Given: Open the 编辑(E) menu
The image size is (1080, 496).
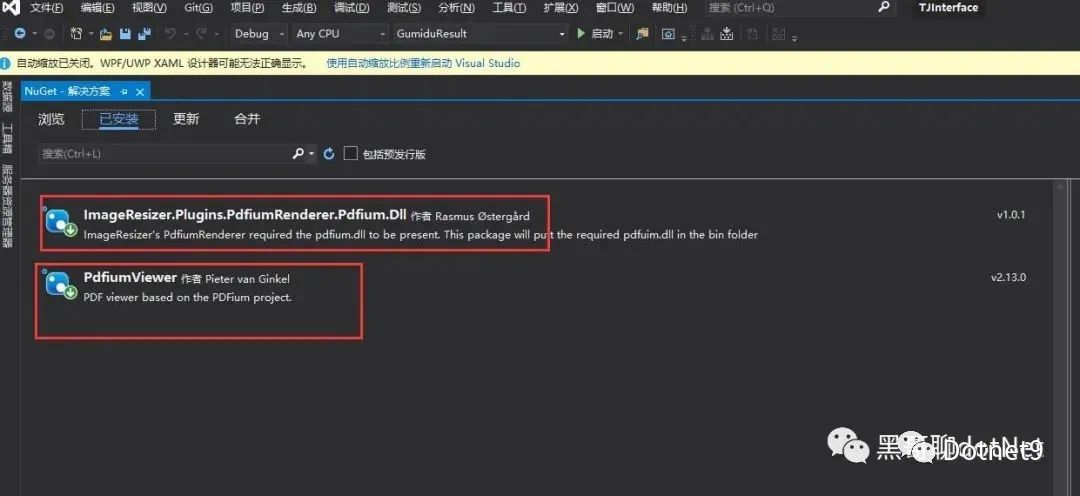Looking at the screenshot, I should pyautogui.click(x=98, y=8).
